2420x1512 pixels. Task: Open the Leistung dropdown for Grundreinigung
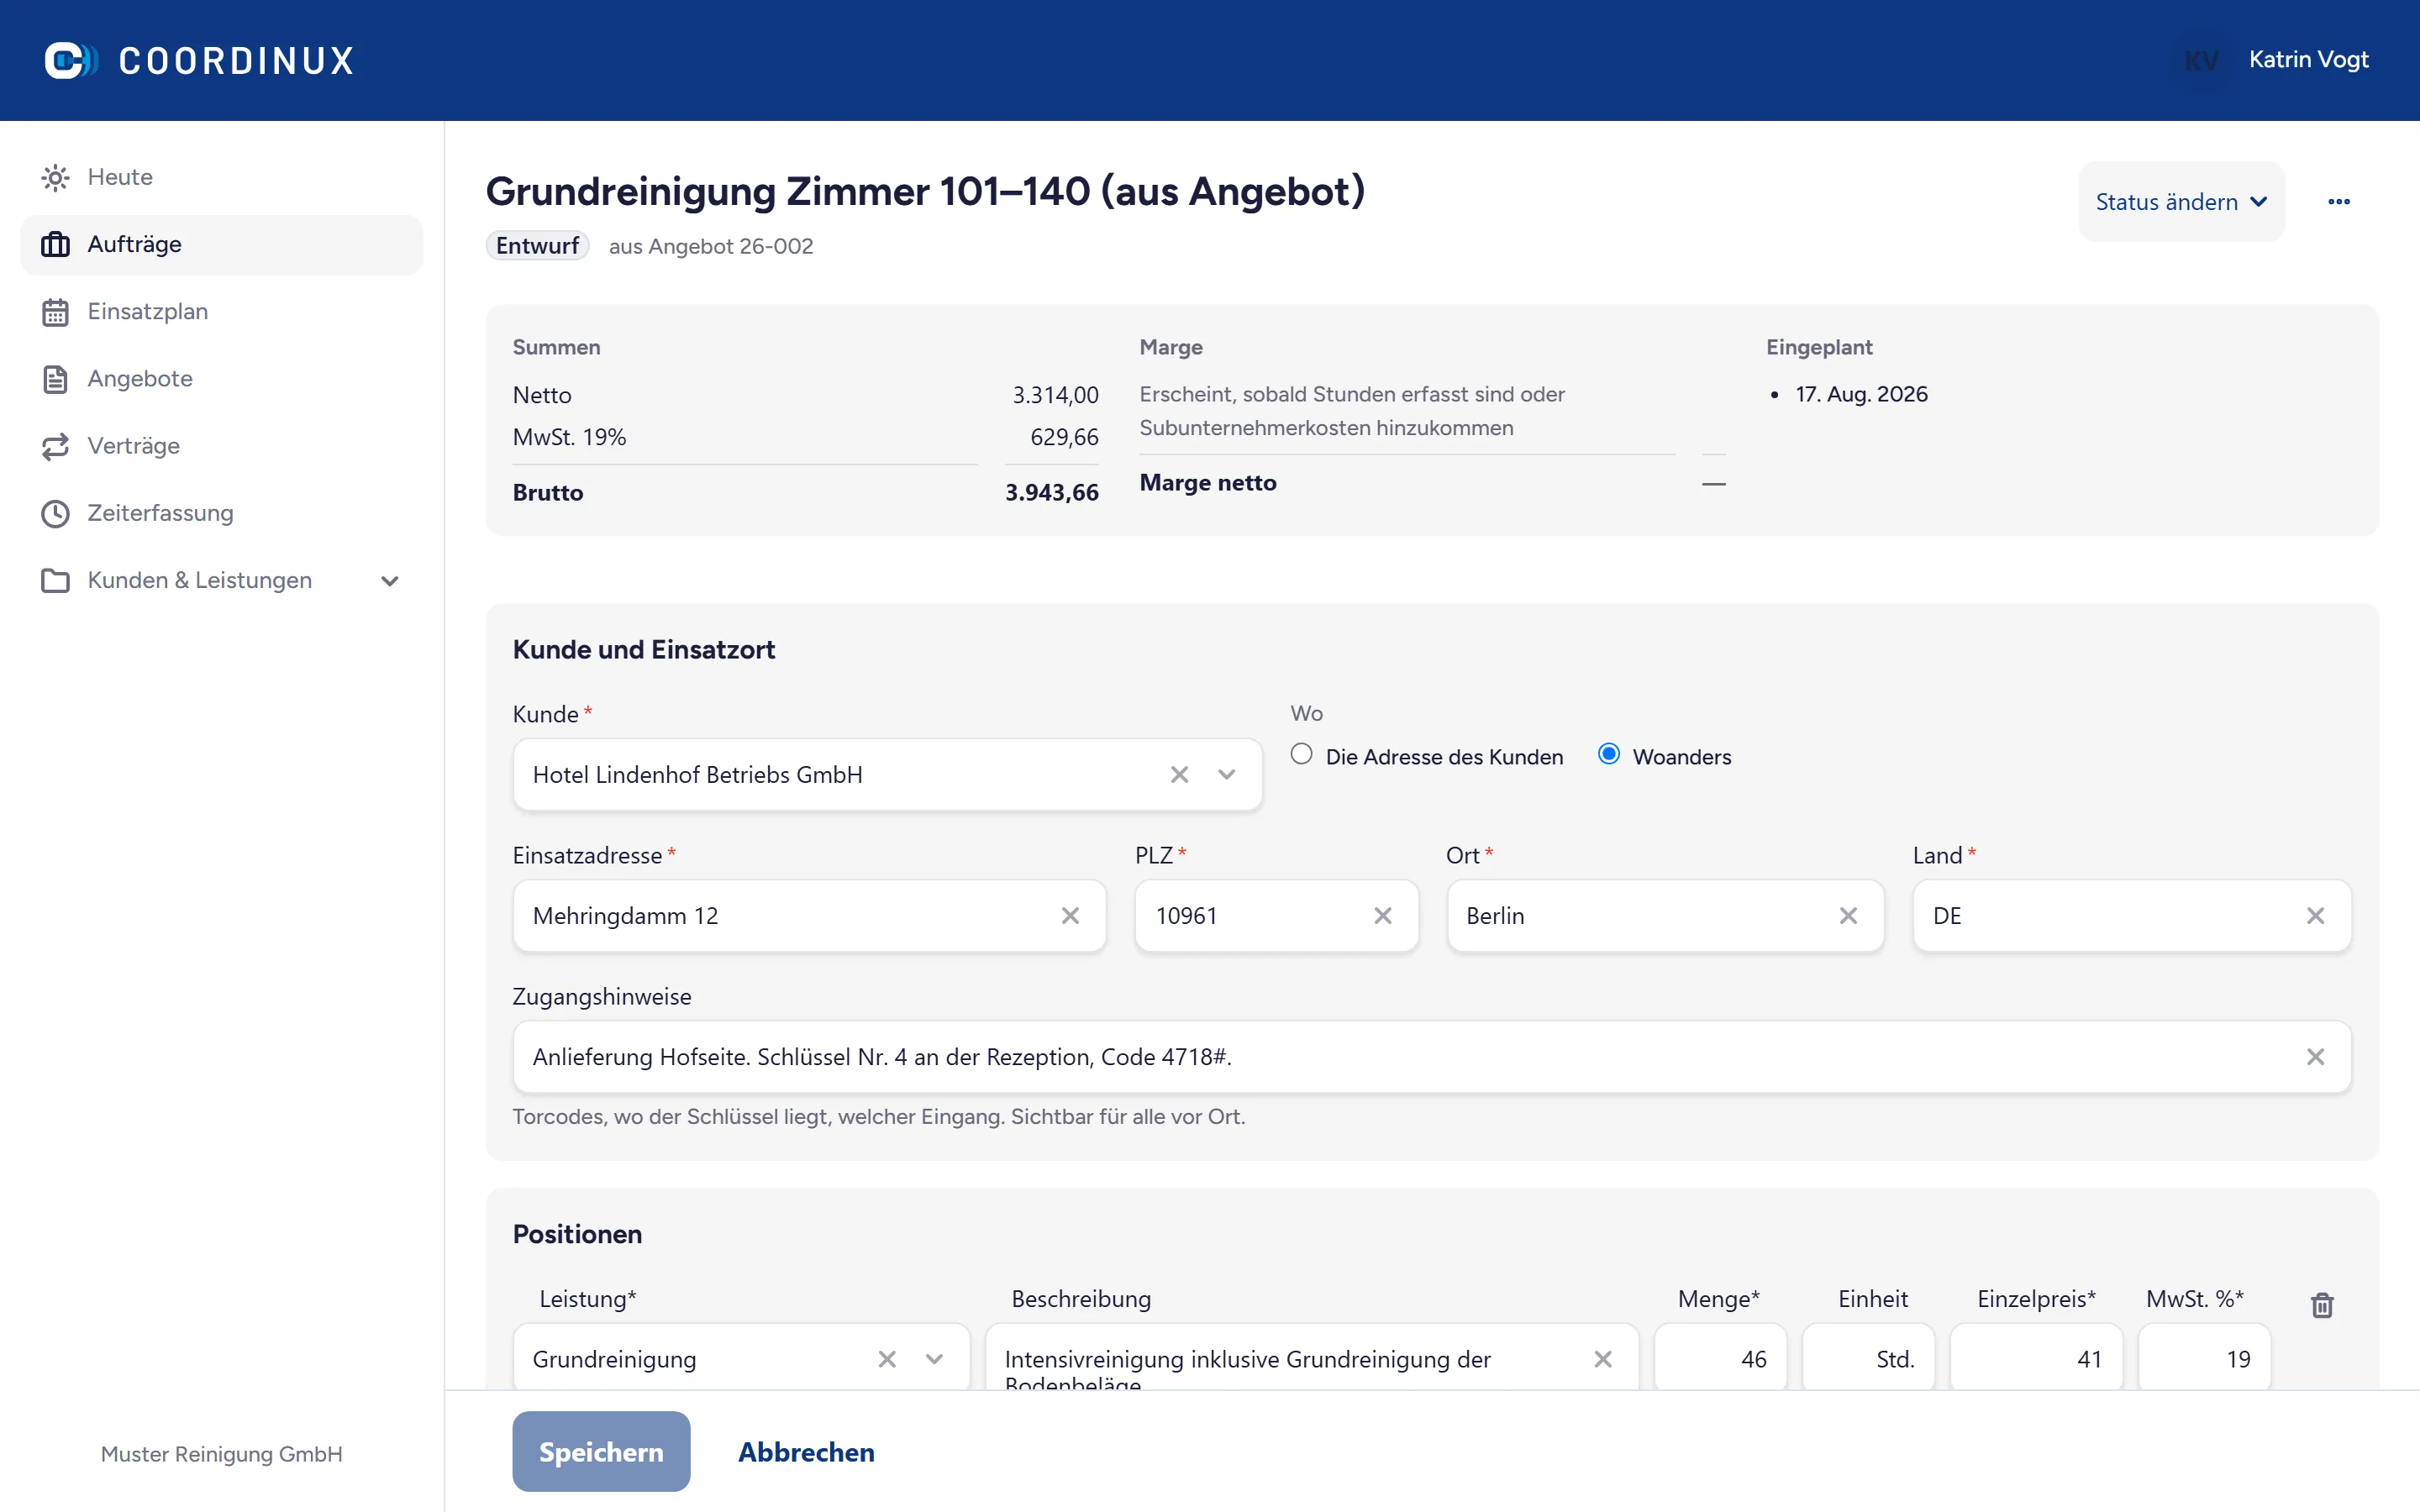(x=934, y=1359)
